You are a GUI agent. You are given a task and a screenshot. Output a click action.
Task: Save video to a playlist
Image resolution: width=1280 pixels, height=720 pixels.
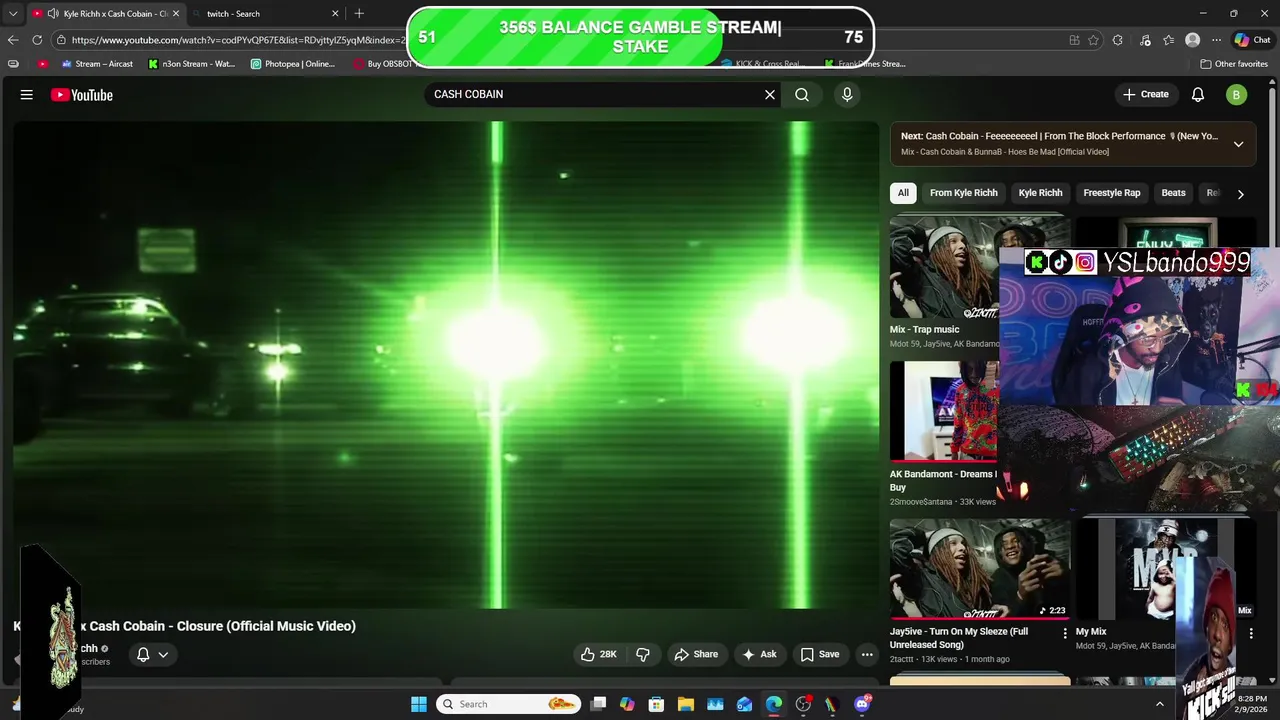point(820,654)
